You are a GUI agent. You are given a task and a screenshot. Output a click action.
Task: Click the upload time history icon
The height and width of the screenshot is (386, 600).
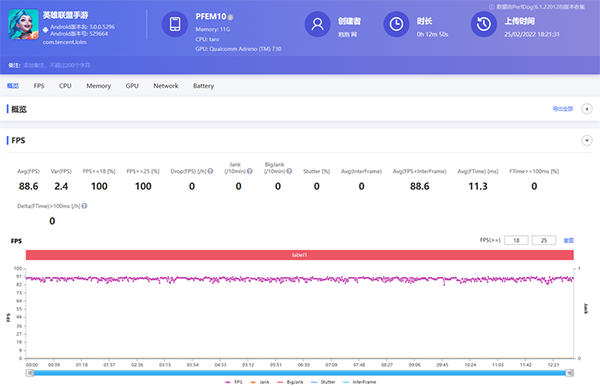(x=483, y=24)
